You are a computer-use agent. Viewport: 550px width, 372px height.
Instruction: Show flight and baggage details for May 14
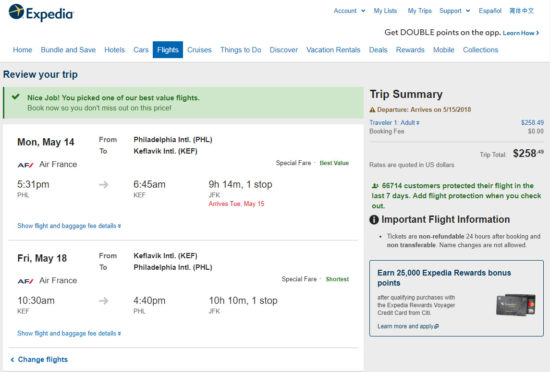click(69, 226)
